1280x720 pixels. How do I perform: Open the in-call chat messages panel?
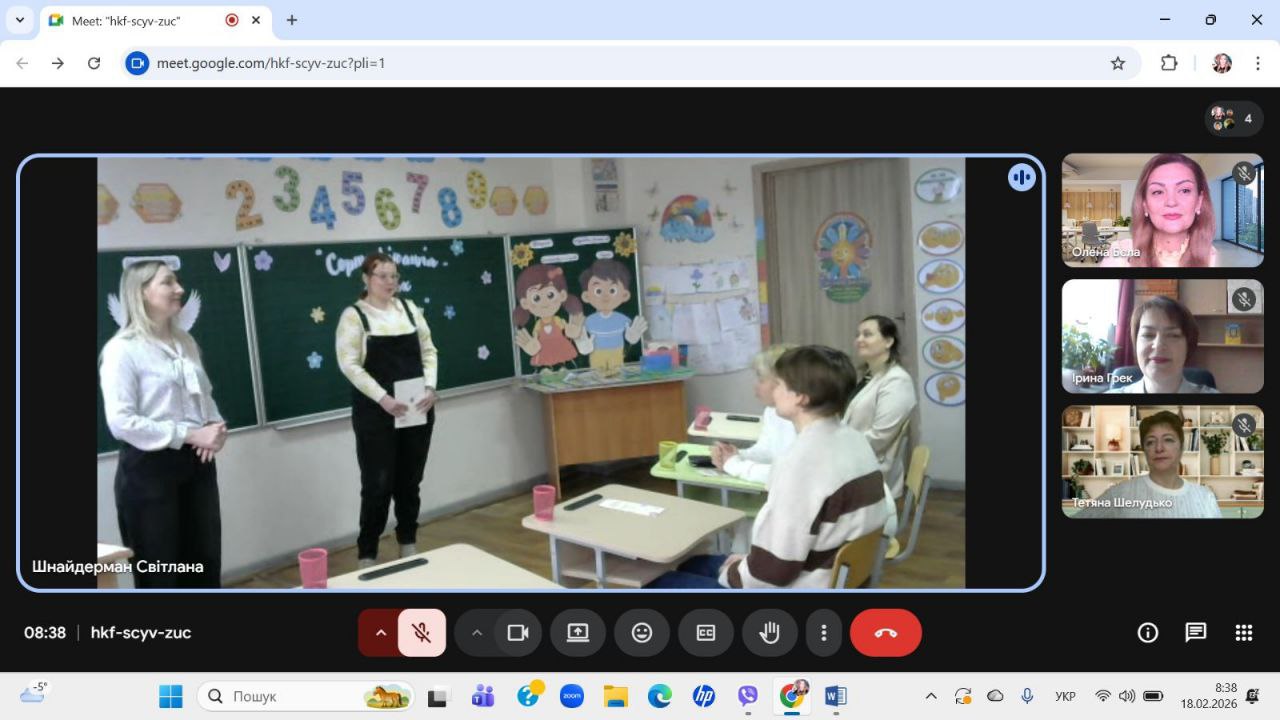click(1195, 632)
